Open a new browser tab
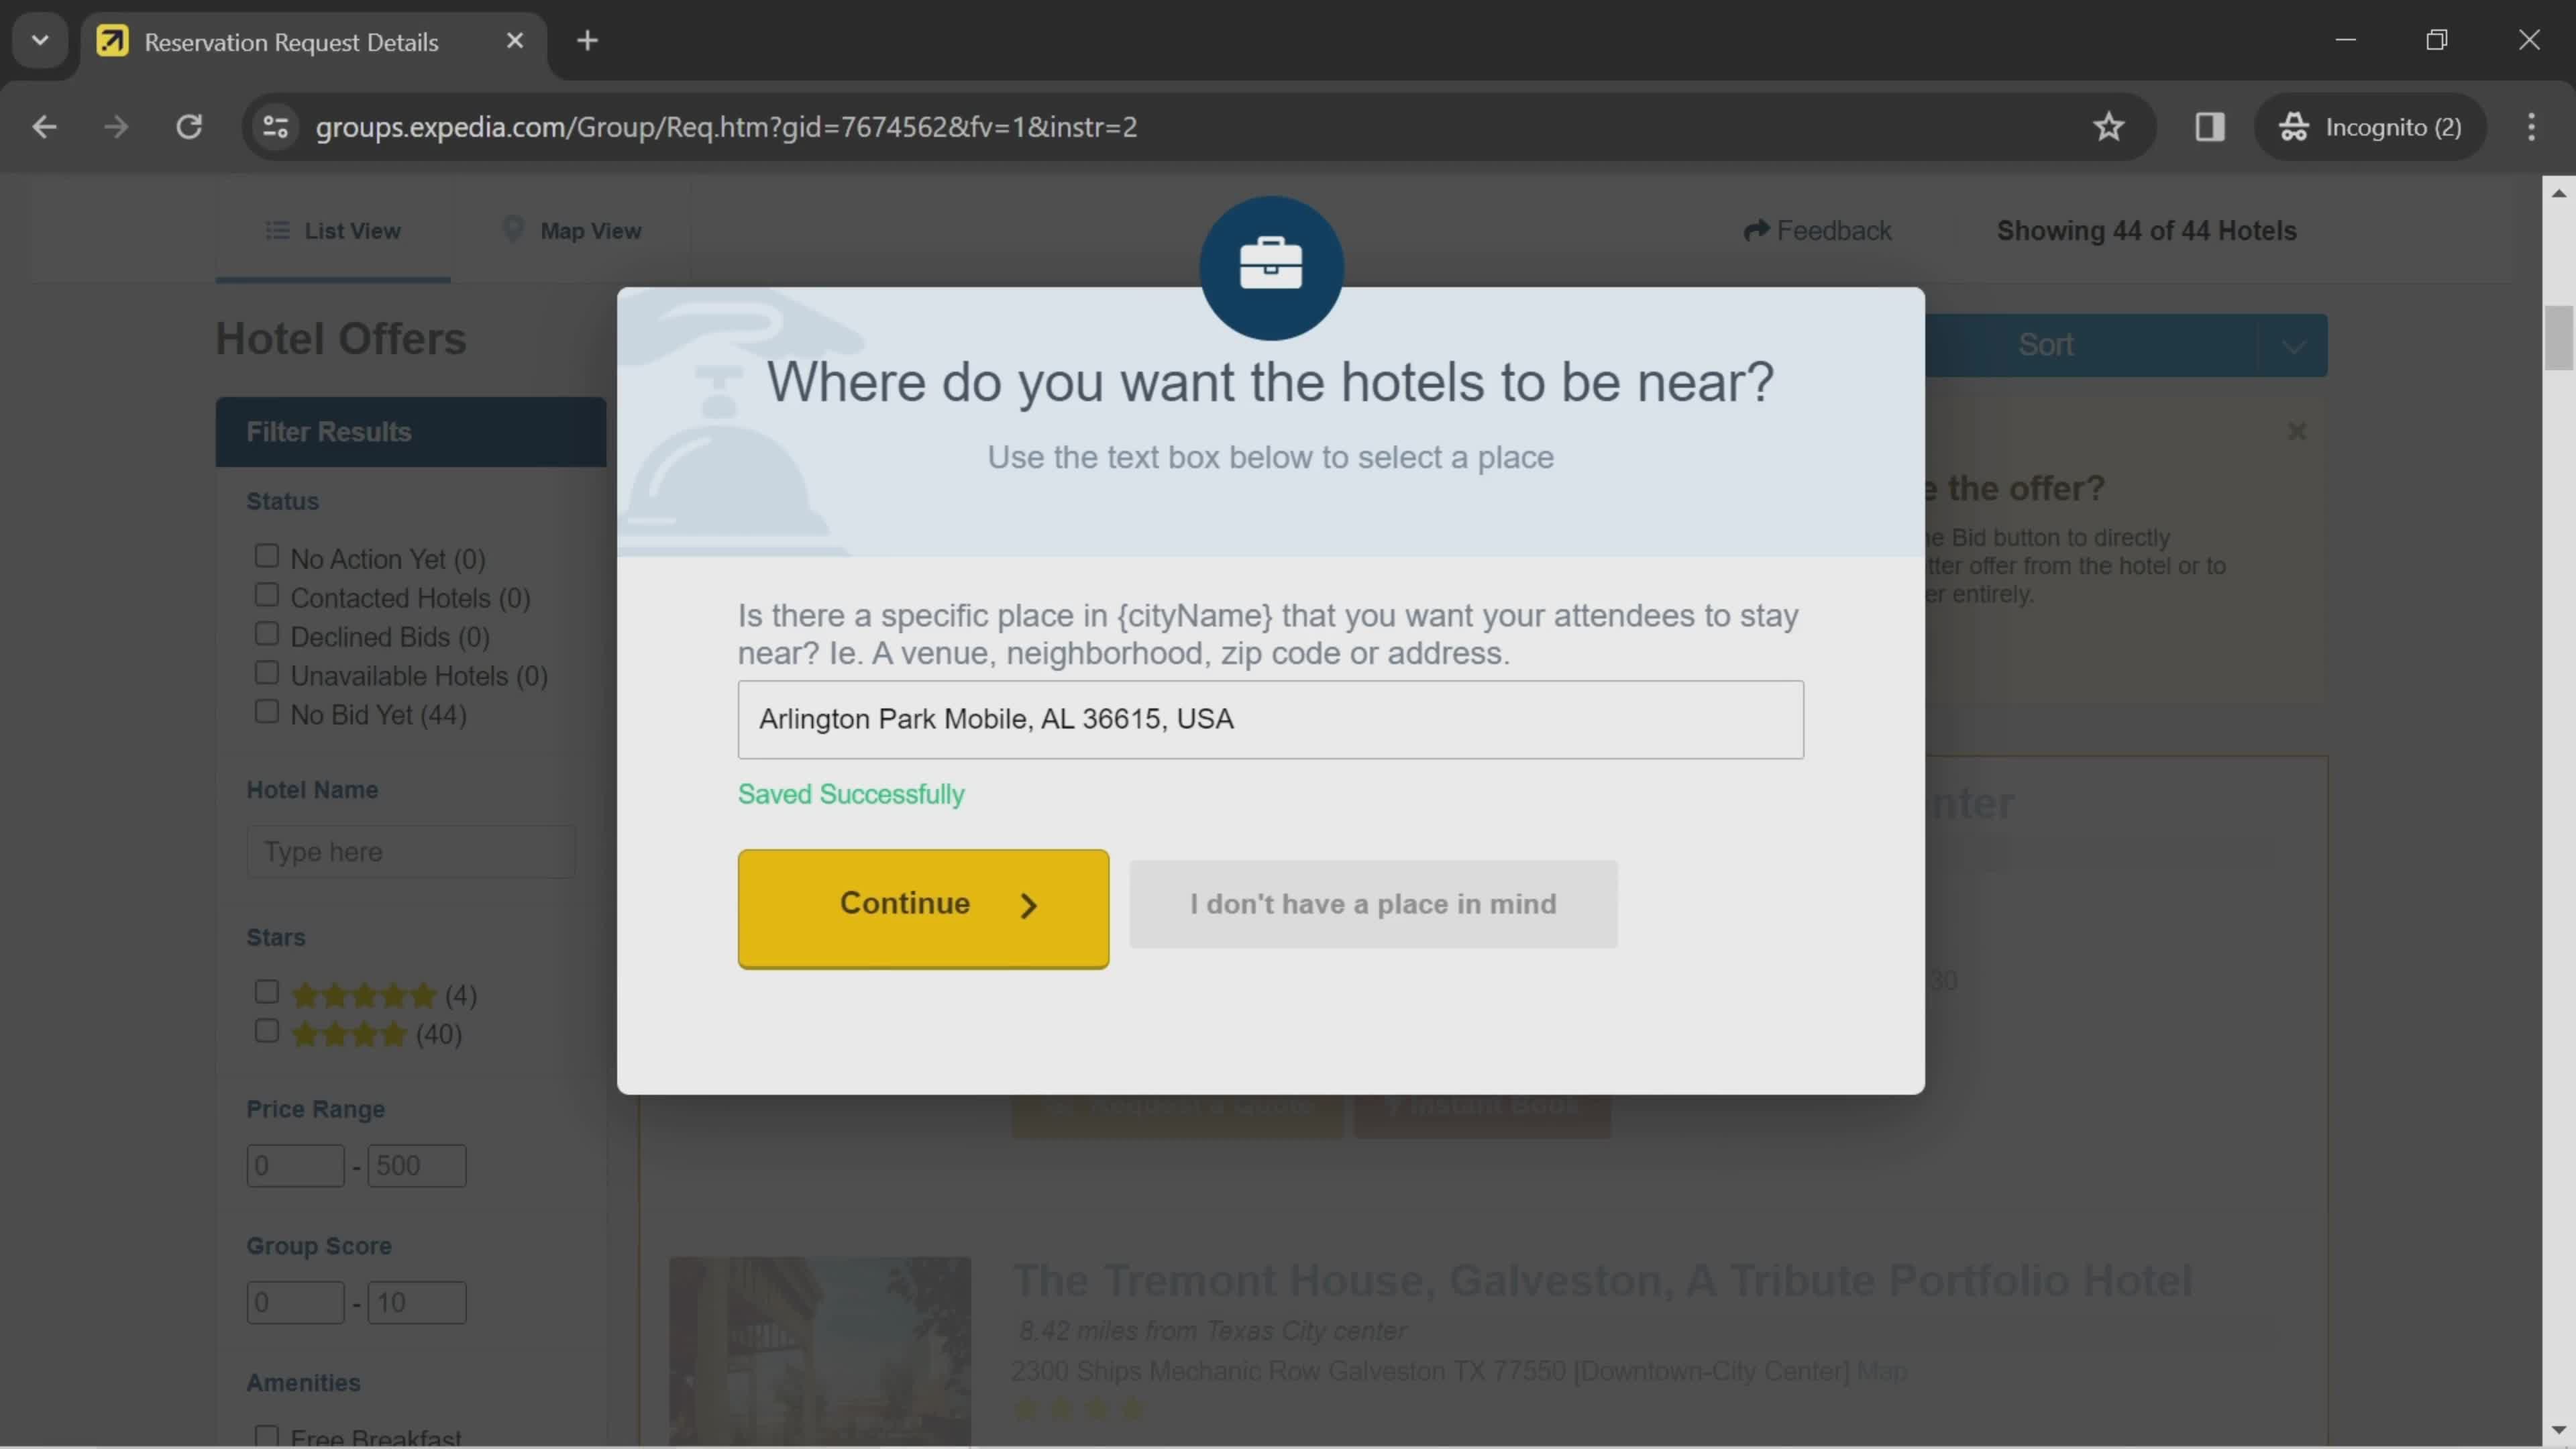Image resolution: width=2576 pixels, height=1449 pixels. click(x=587, y=41)
